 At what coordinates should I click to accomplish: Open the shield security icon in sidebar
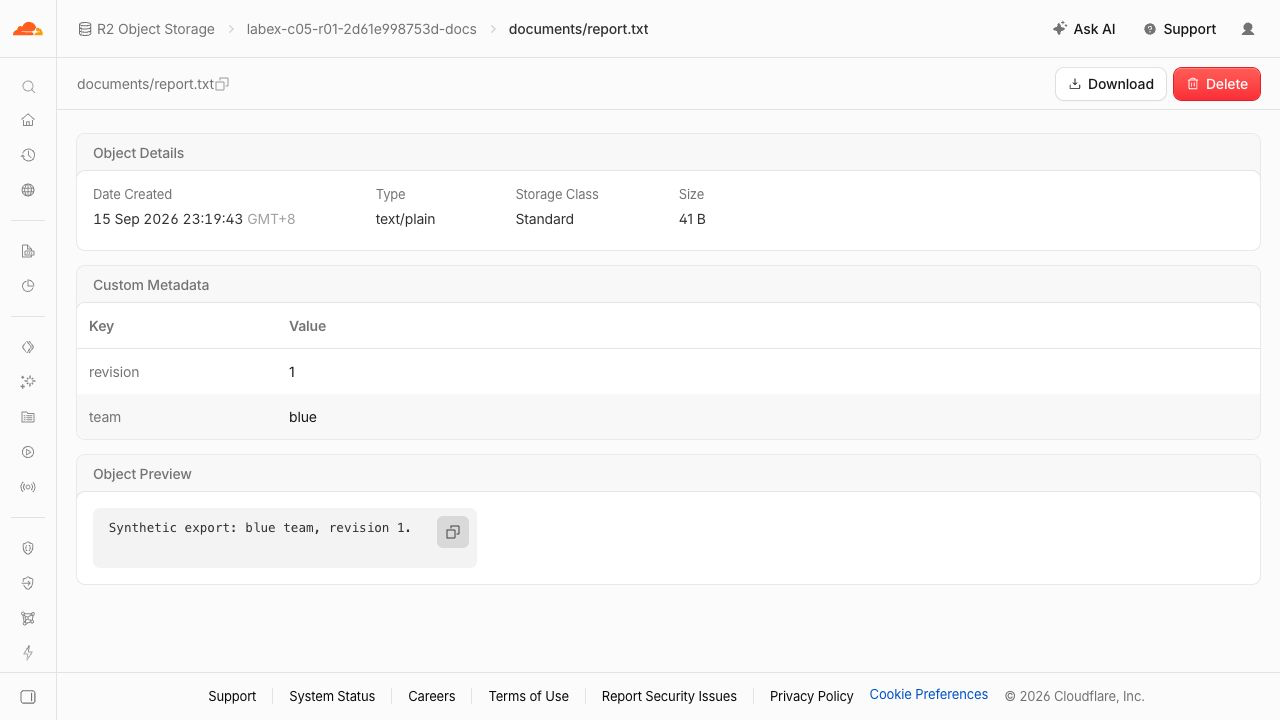coord(28,548)
